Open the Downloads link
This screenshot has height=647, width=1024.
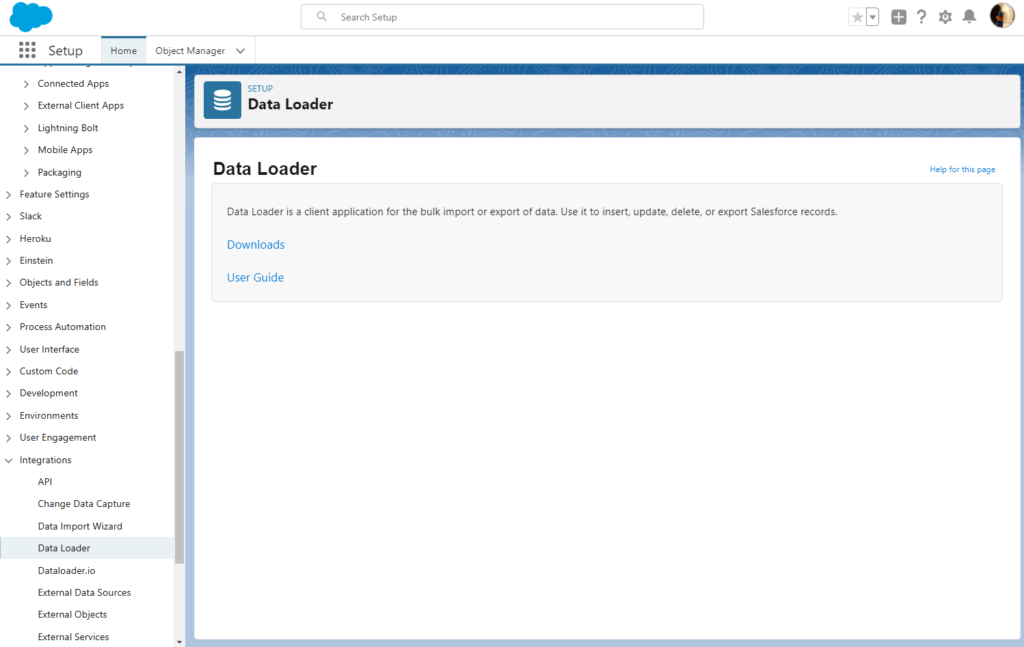click(255, 244)
